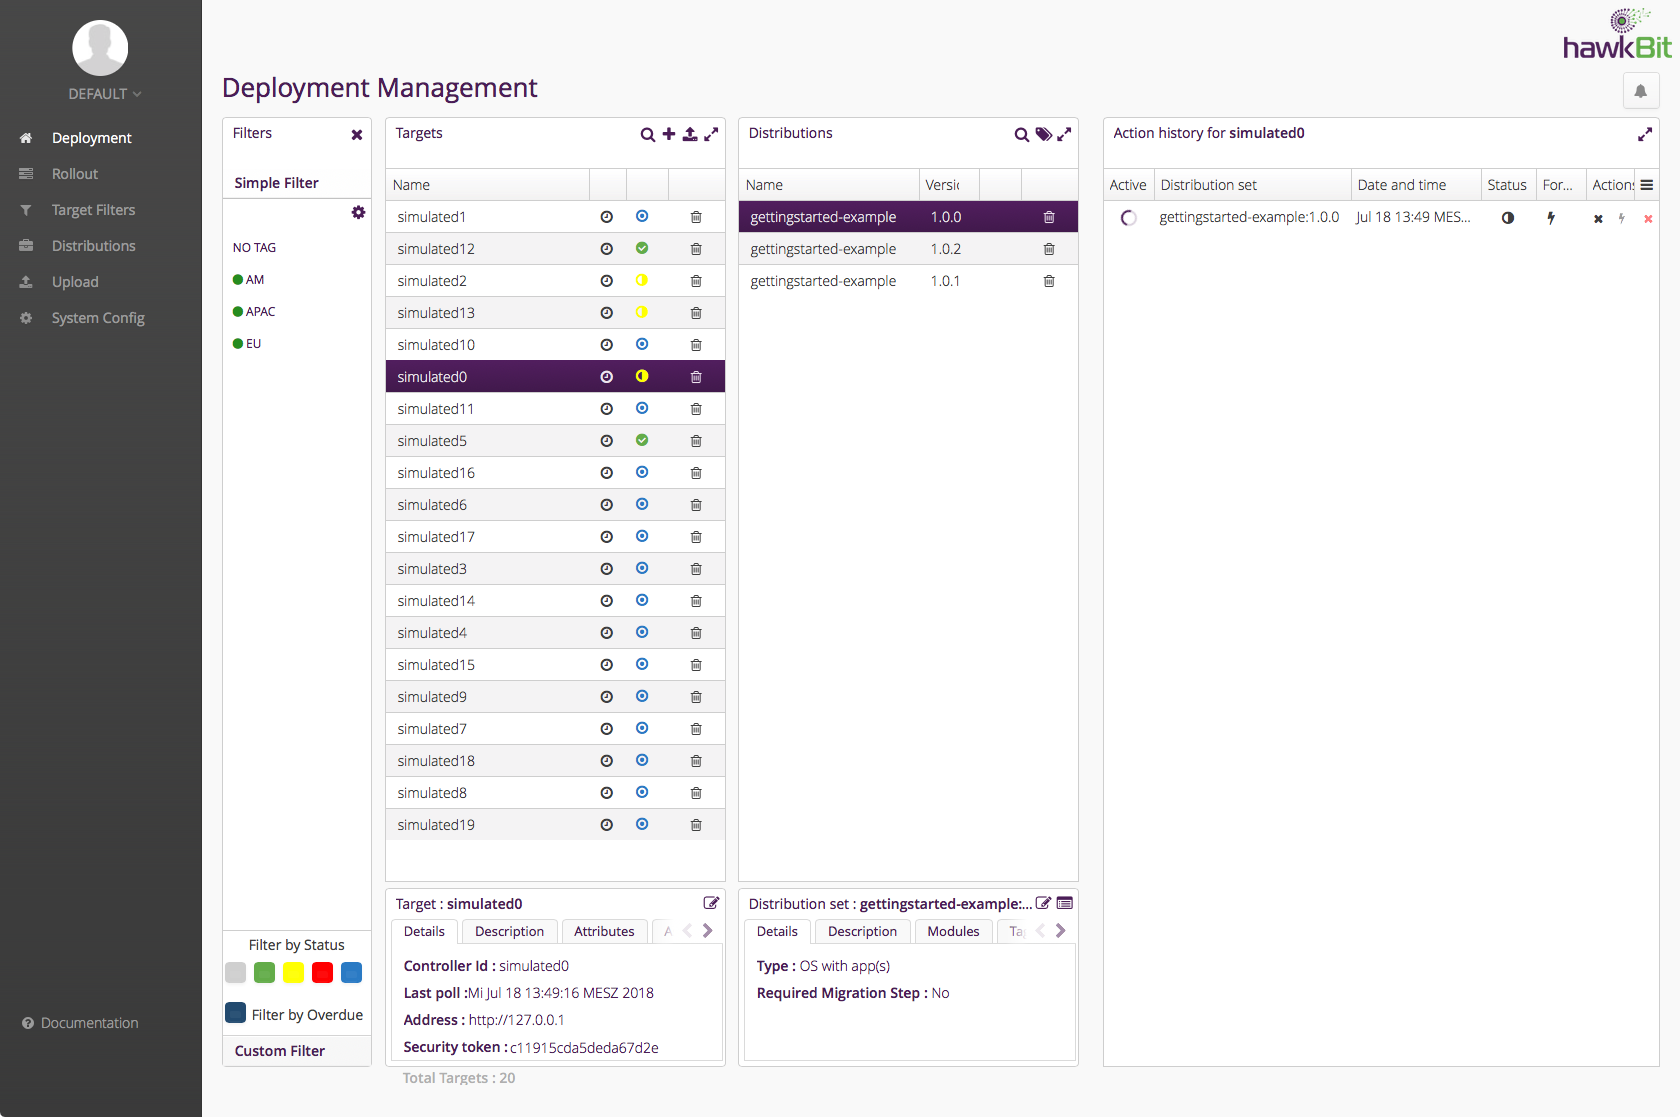Maximize the Distributions table
The width and height of the screenshot is (1680, 1117).
1064,134
